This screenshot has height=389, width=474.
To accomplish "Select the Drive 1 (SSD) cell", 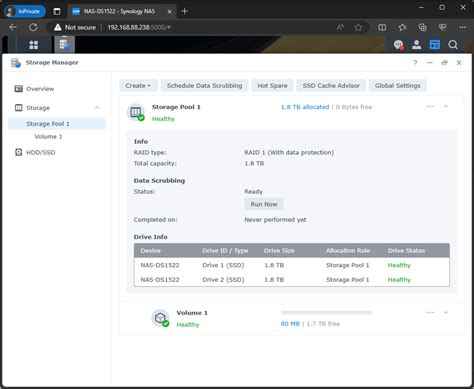I will pyautogui.click(x=223, y=265).
